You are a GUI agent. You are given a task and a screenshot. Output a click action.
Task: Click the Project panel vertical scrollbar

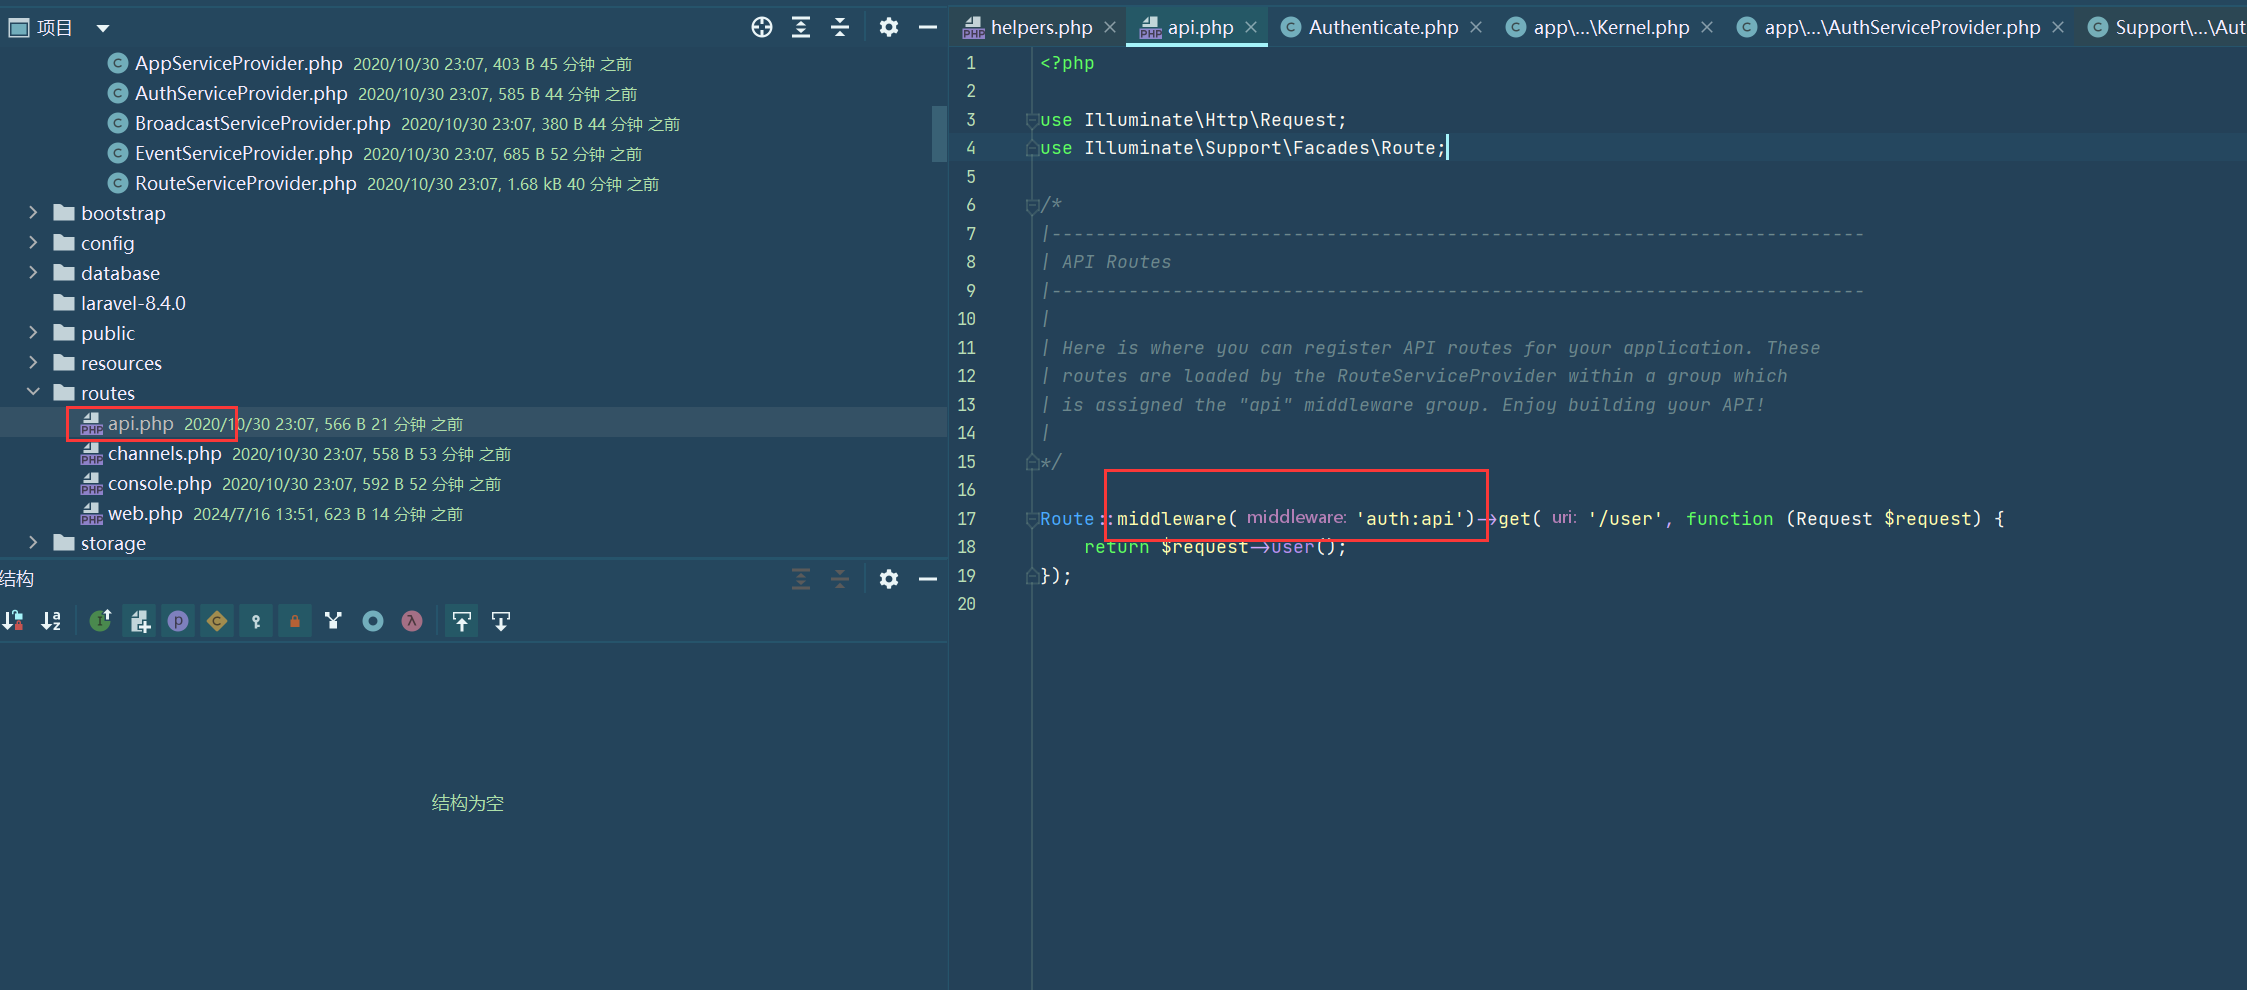pyautogui.click(x=939, y=134)
